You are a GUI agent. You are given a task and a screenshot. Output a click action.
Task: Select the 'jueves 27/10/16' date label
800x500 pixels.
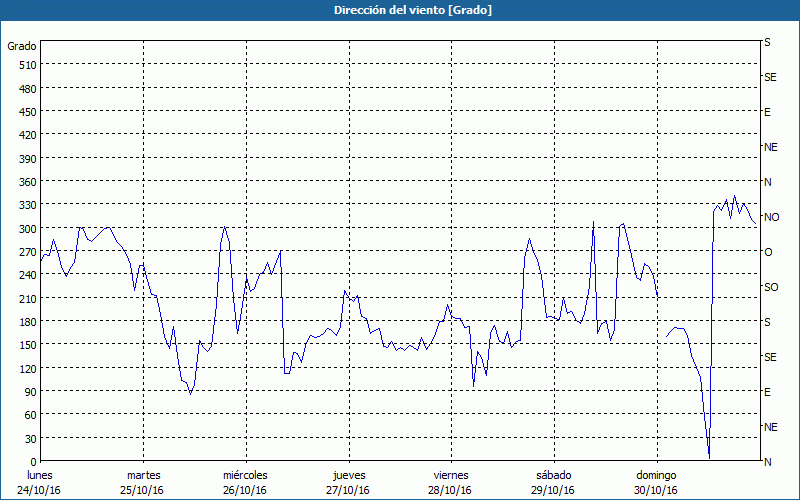(x=348, y=482)
